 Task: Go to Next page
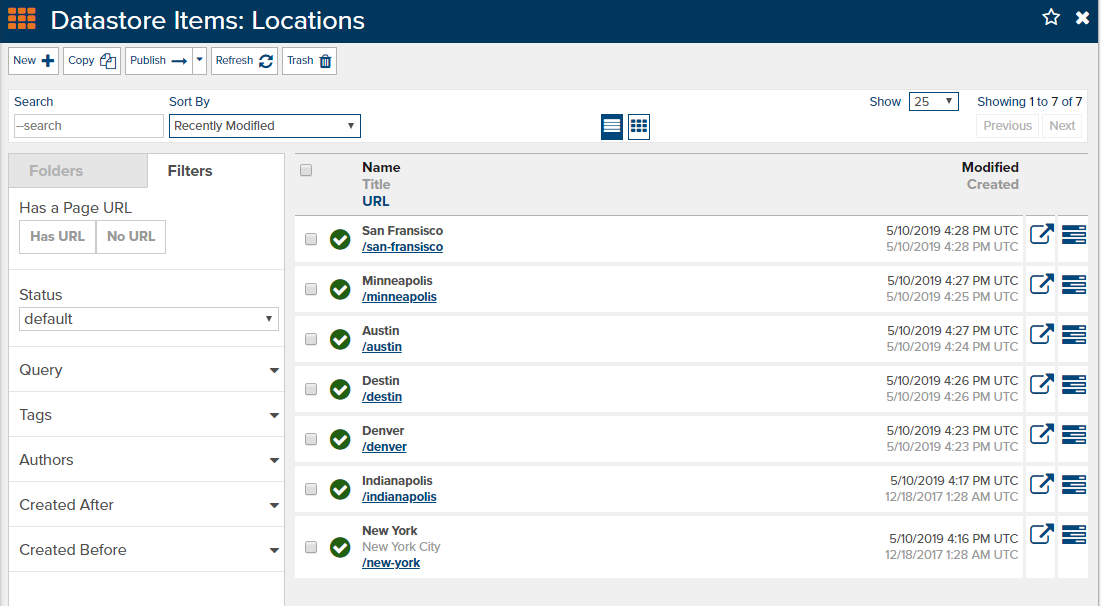pos(1062,126)
